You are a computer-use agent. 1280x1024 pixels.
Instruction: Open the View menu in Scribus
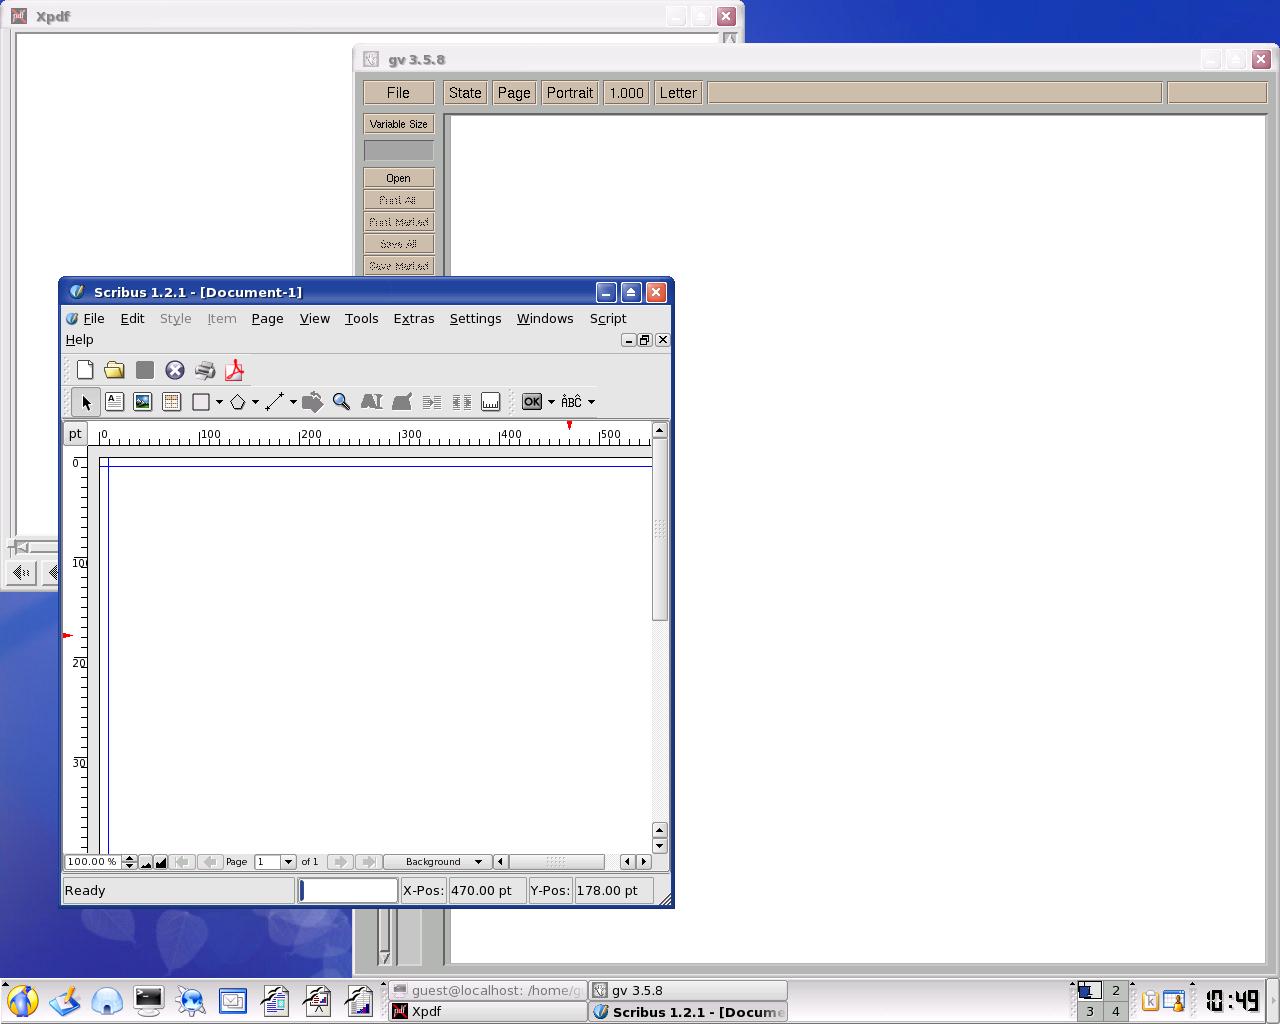pos(315,319)
